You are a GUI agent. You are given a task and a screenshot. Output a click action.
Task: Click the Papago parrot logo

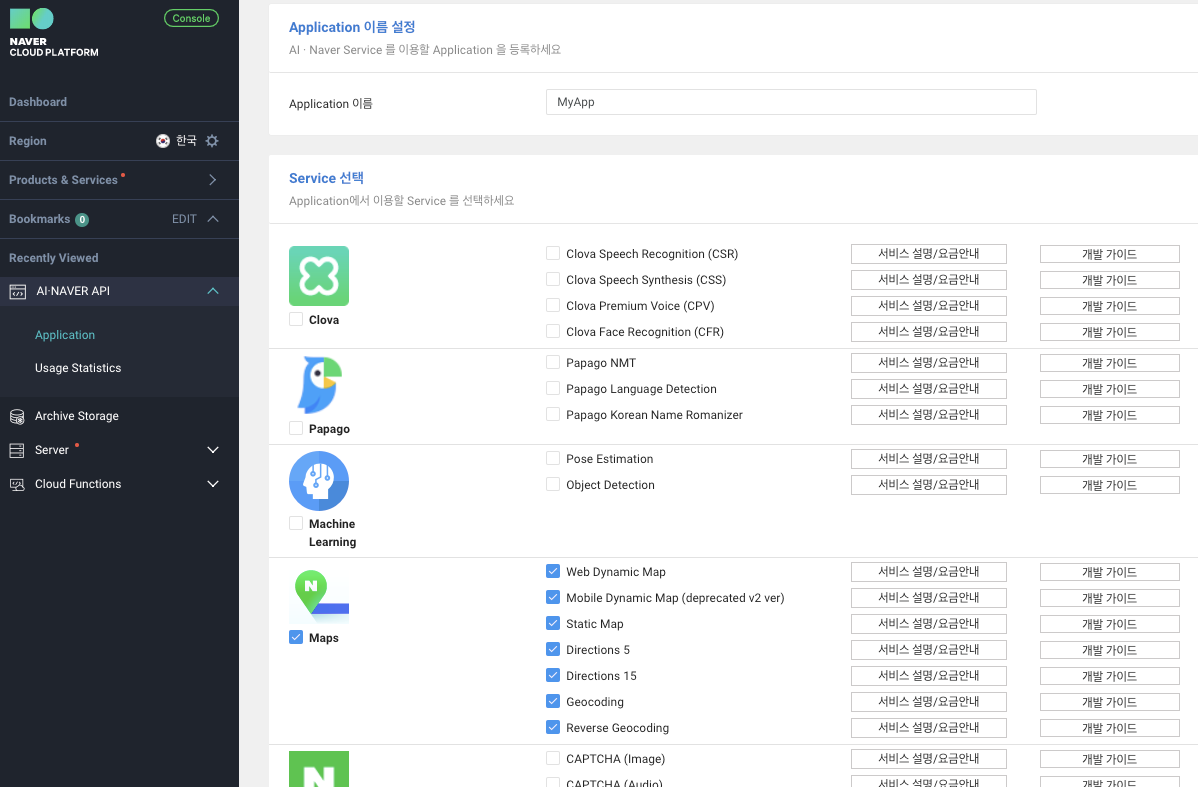319,385
